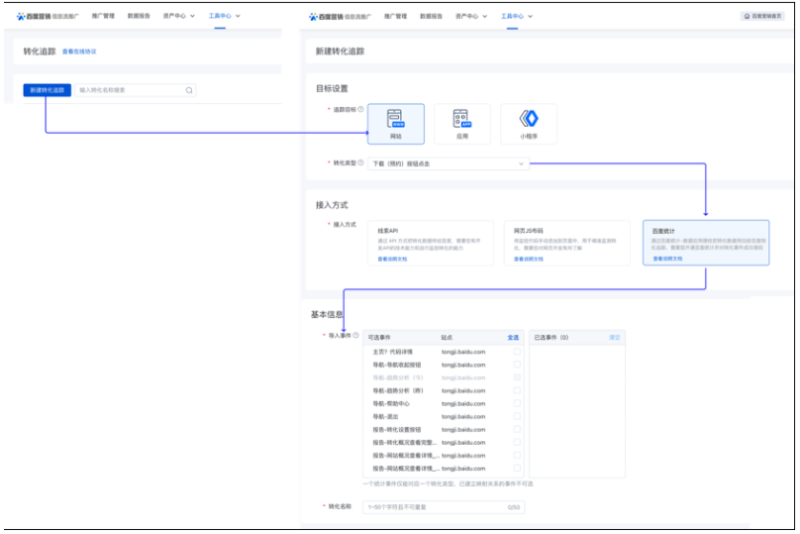The width and height of the screenshot is (800, 534).
Task: Check the 报告-转化设置按钮 event checkbox
Action: click(x=517, y=429)
